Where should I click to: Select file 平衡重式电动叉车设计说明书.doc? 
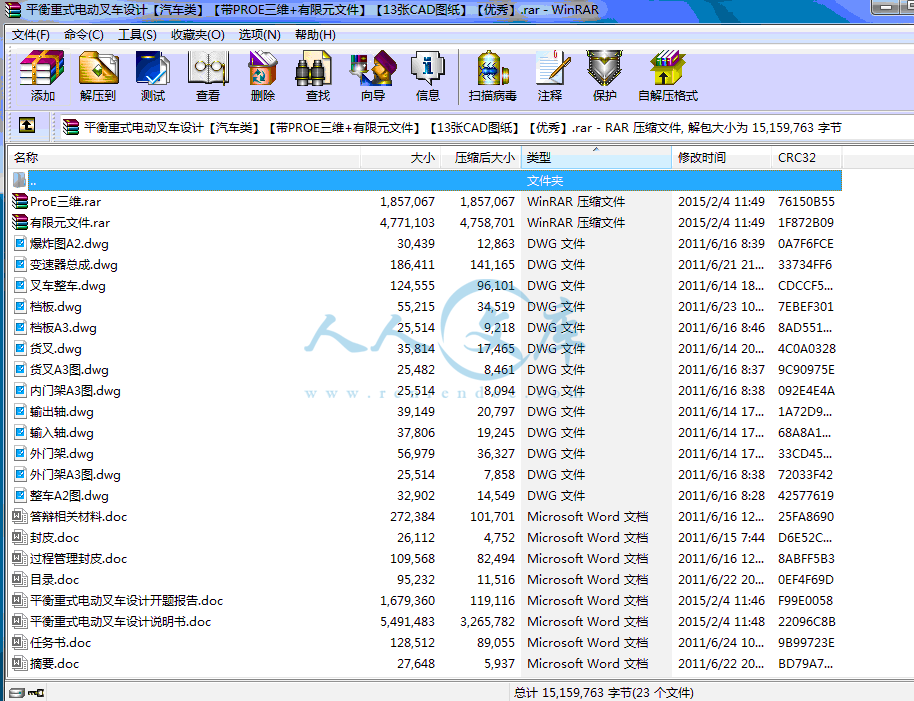120,621
